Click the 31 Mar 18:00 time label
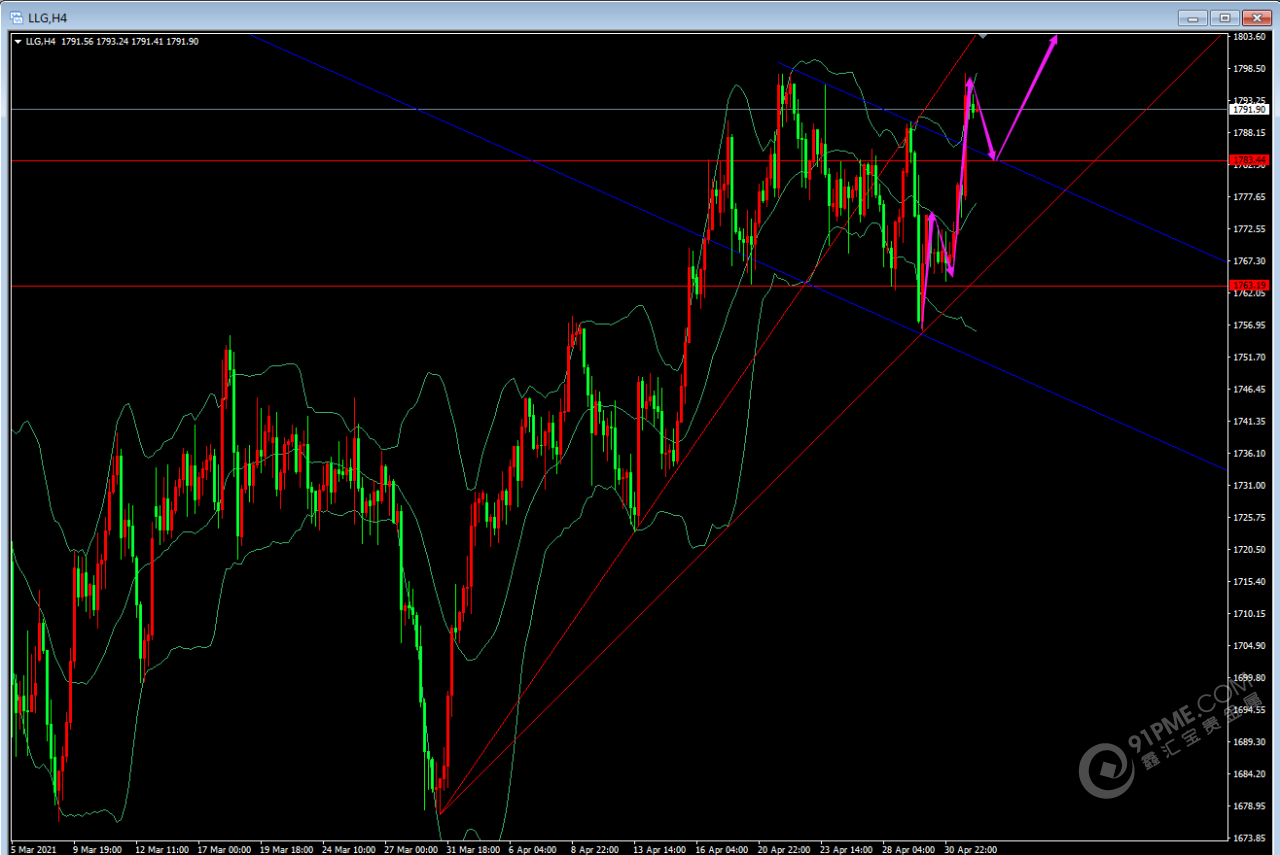 pos(471,849)
